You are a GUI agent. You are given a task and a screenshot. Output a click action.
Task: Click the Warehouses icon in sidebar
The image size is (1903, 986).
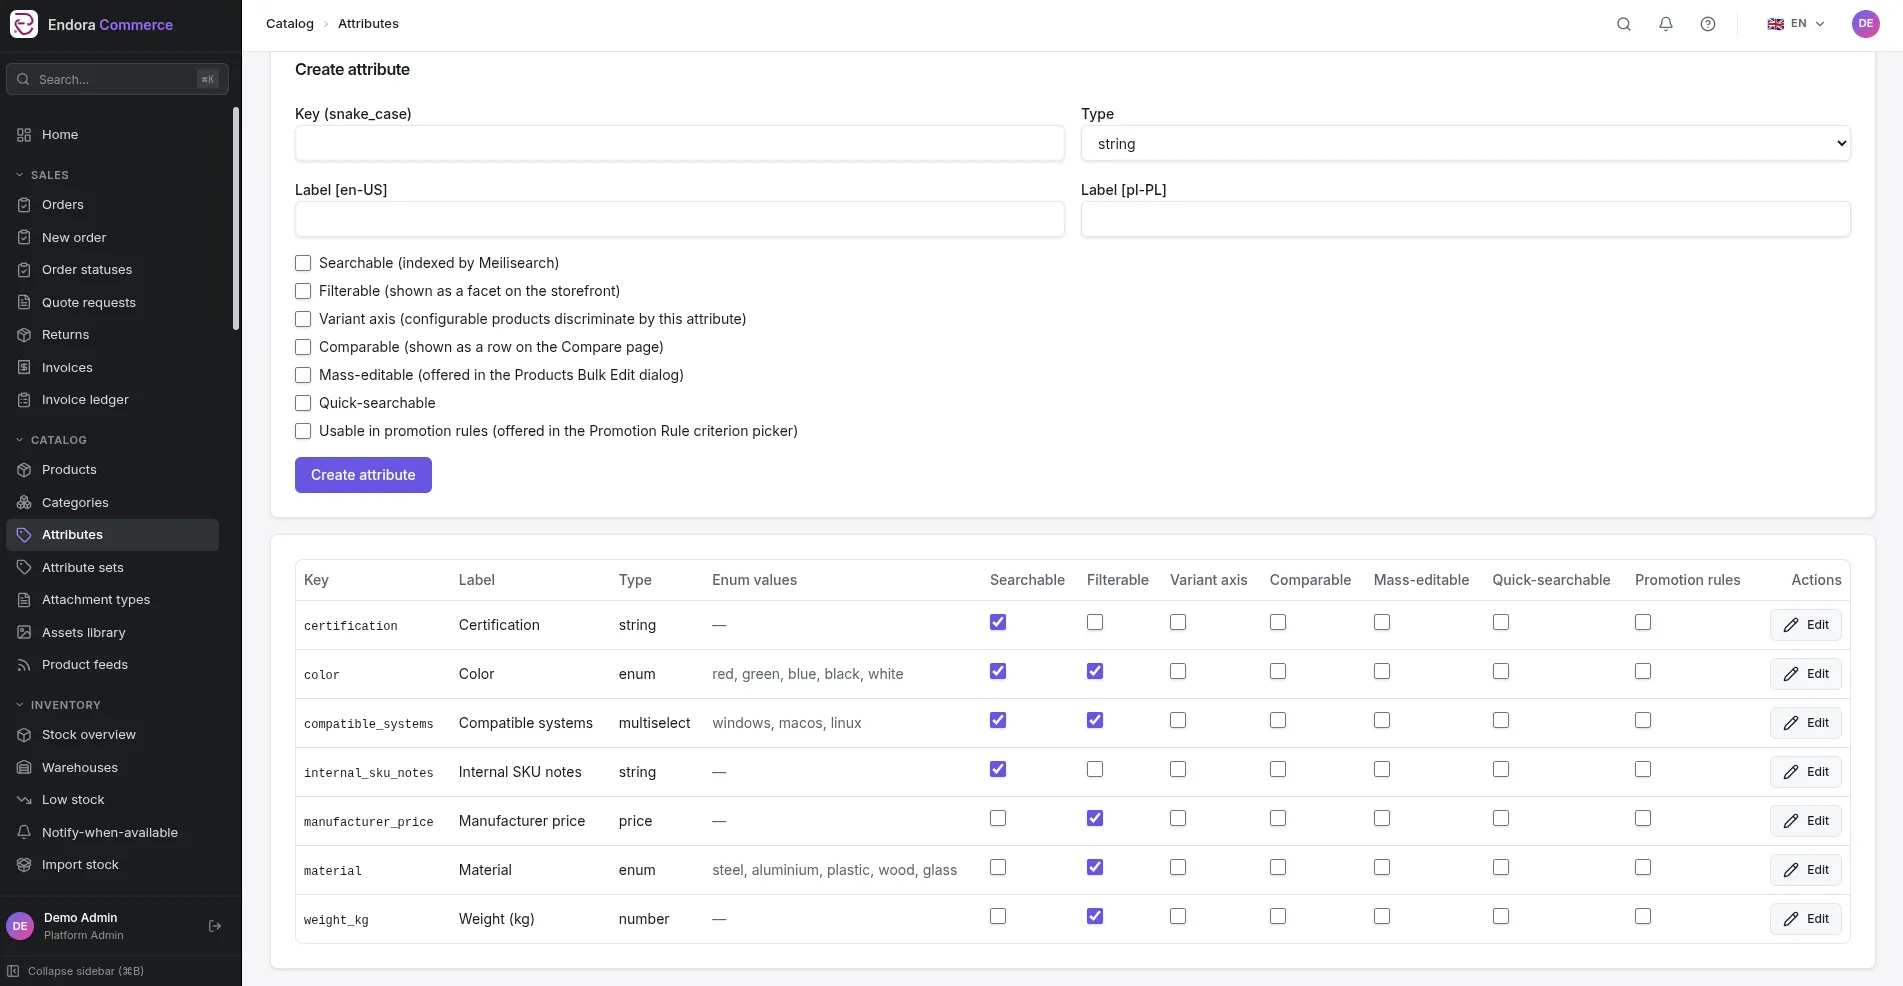pos(24,768)
